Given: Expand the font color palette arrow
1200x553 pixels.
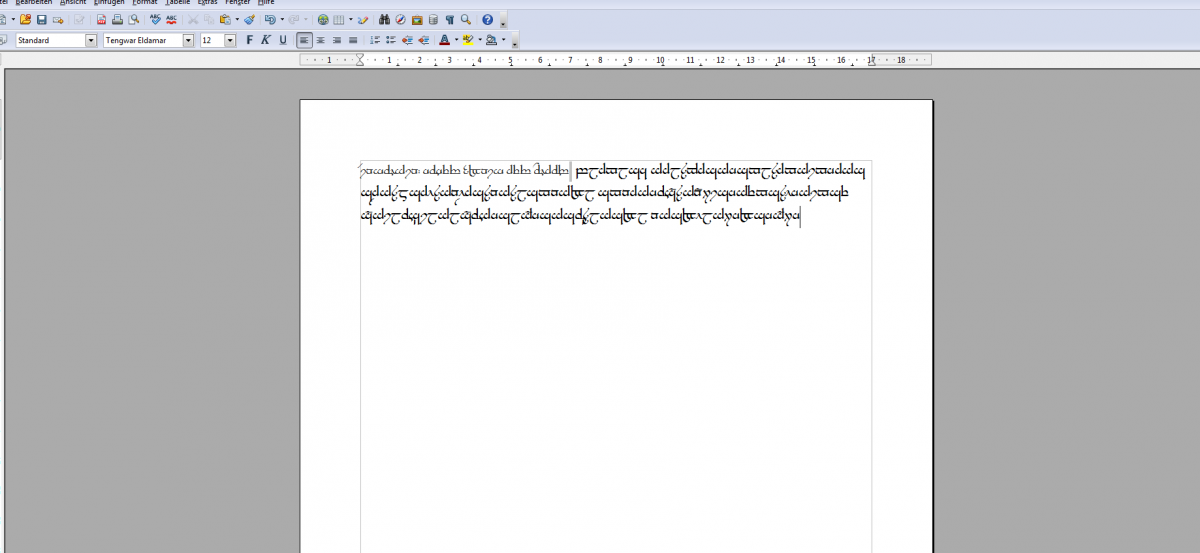Looking at the screenshot, I should point(456,40).
